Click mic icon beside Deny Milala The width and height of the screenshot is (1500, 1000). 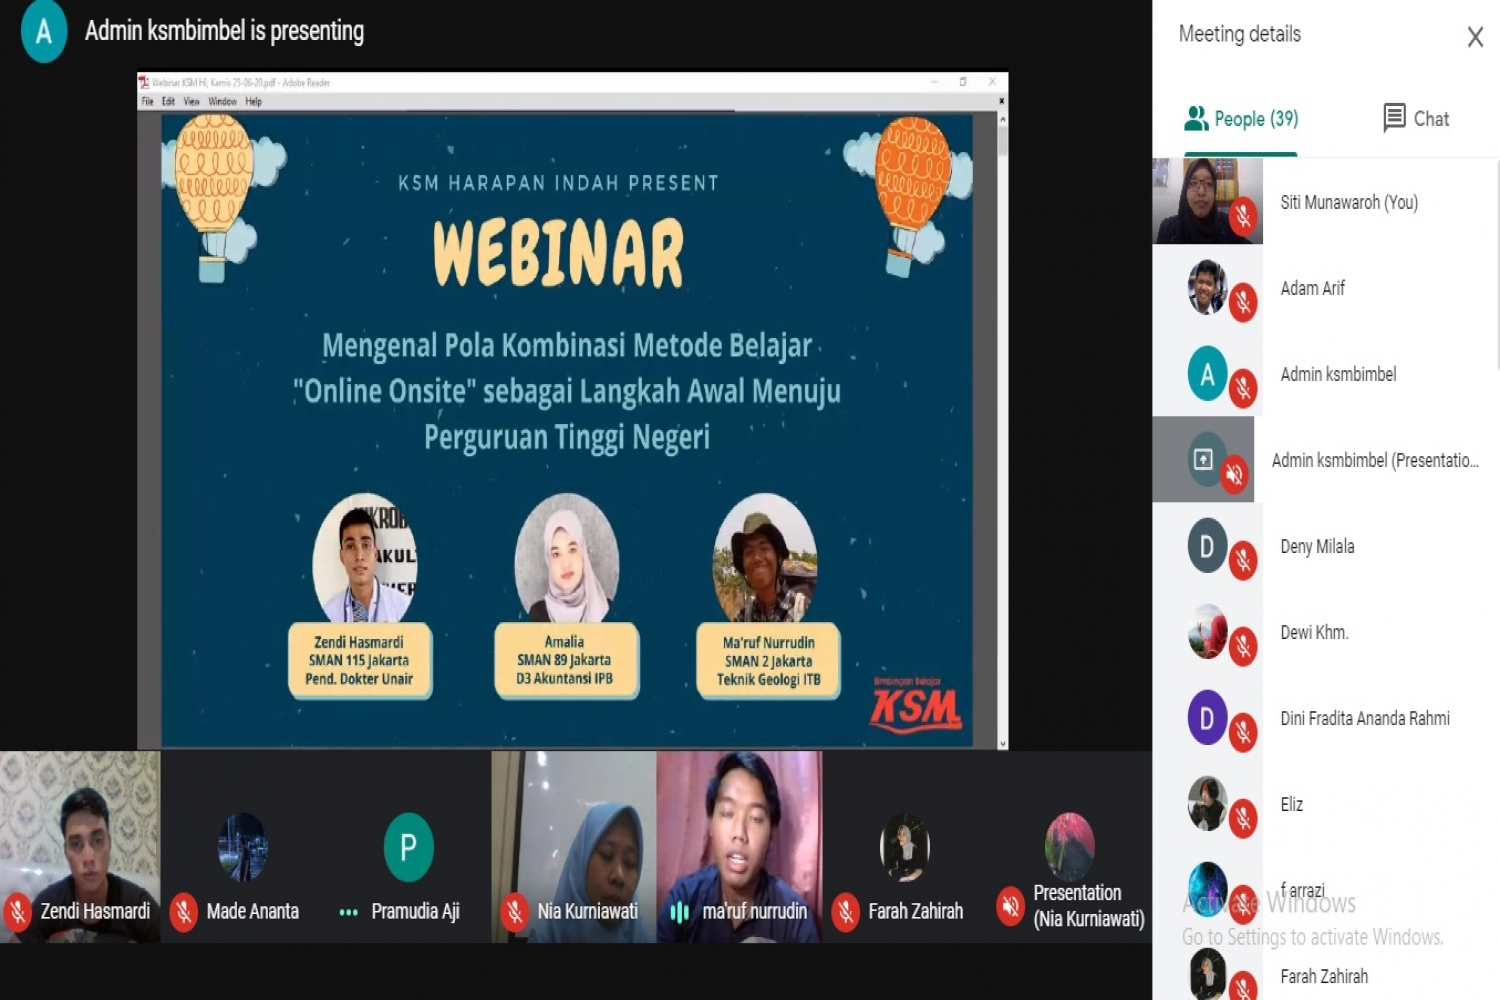pos(1243,560)
